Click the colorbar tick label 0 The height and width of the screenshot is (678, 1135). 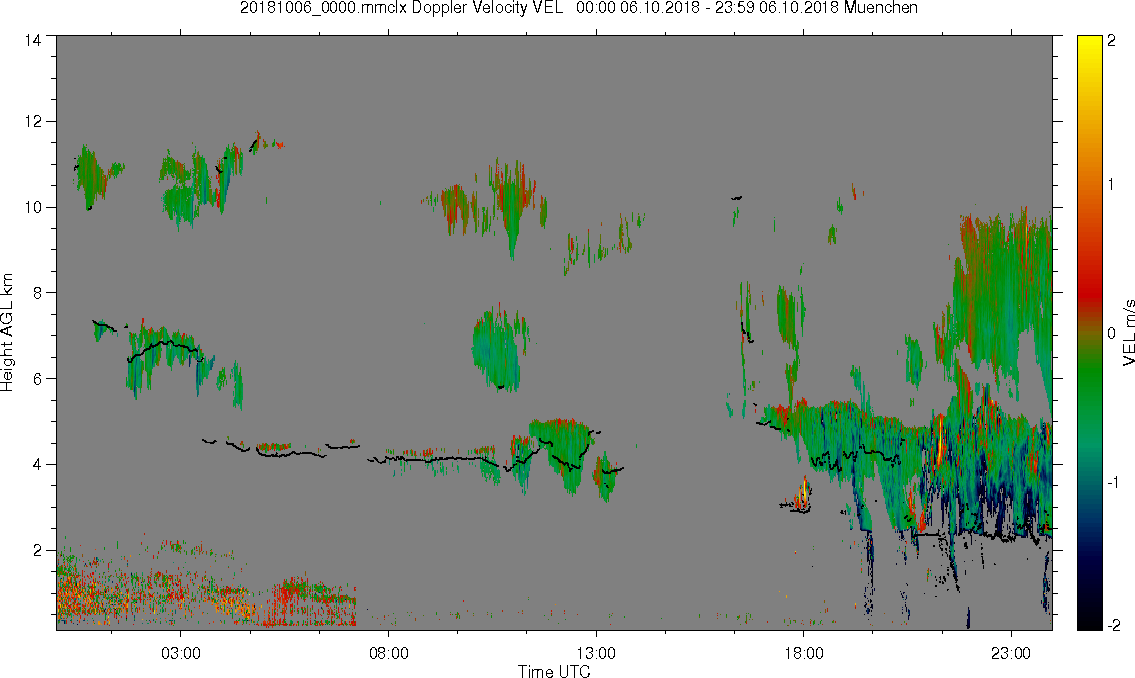[x=1112, y=333]
